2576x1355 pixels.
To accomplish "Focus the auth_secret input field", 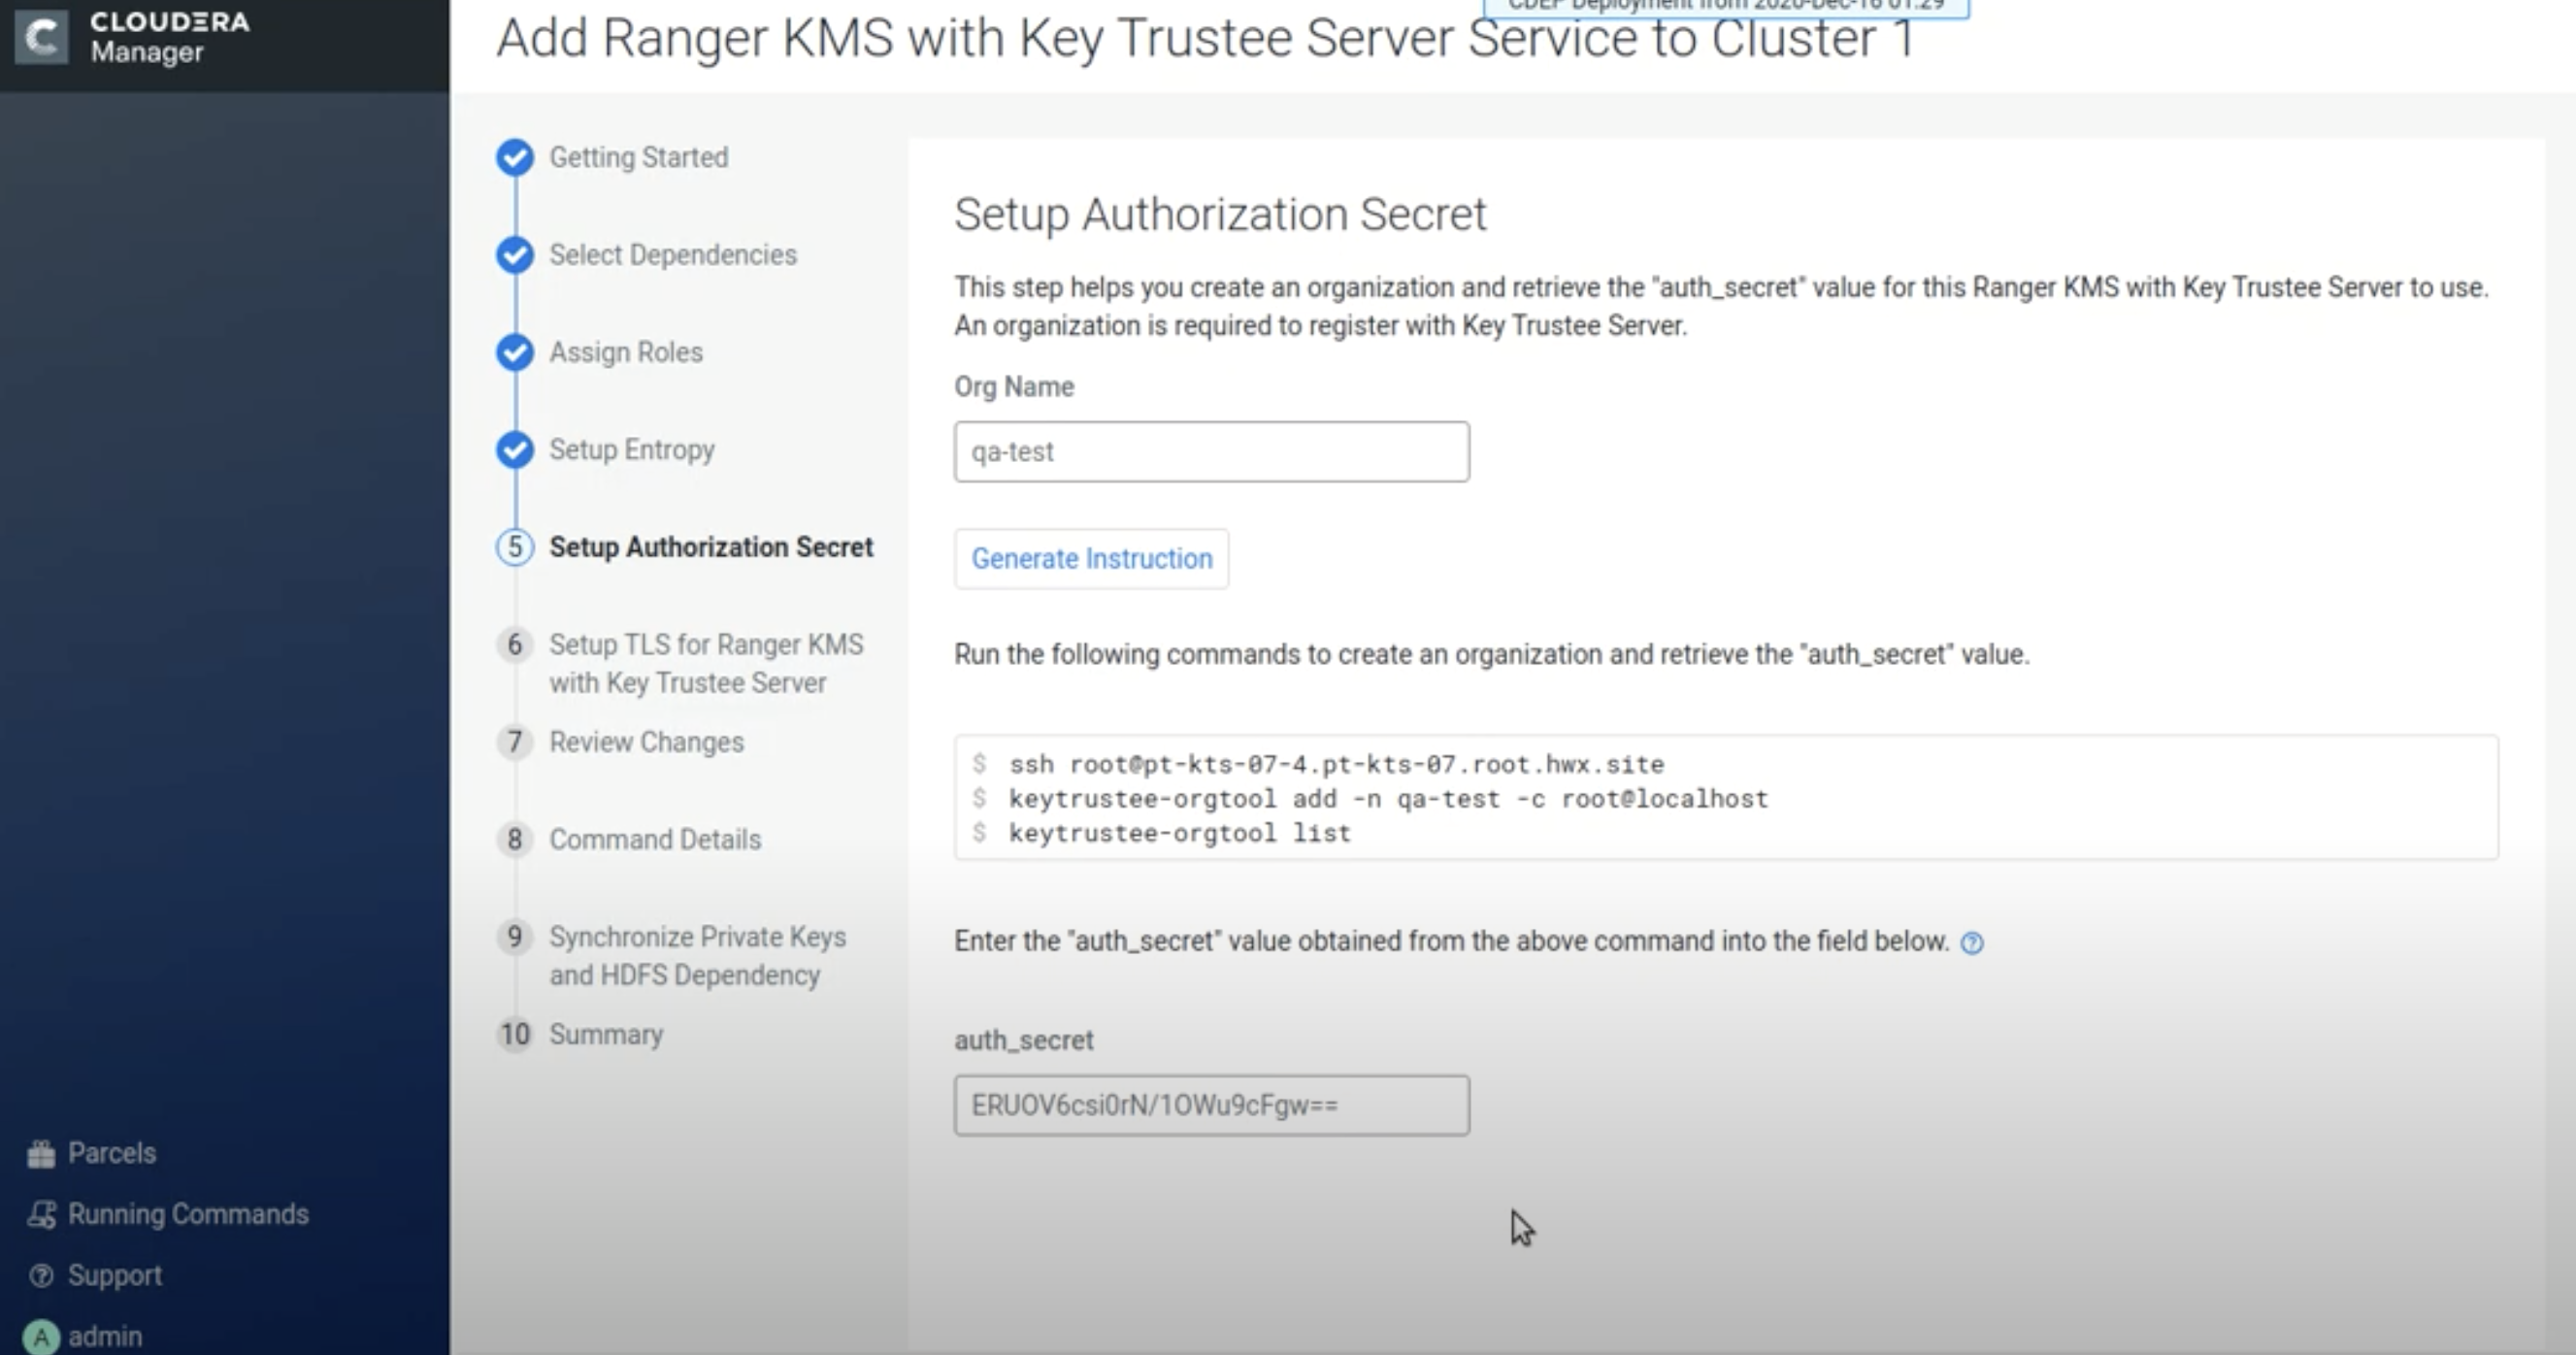I will [x=1212, y=1106].
